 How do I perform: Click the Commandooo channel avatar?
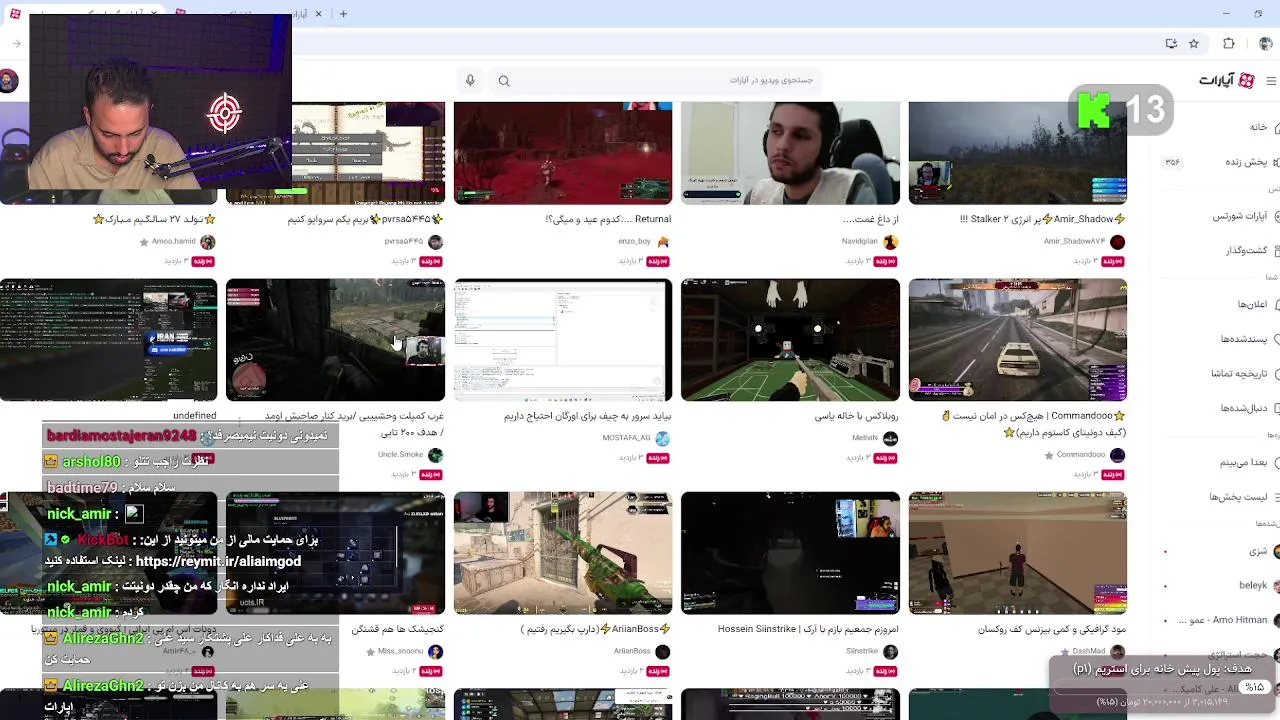[x=1117, y=455]
